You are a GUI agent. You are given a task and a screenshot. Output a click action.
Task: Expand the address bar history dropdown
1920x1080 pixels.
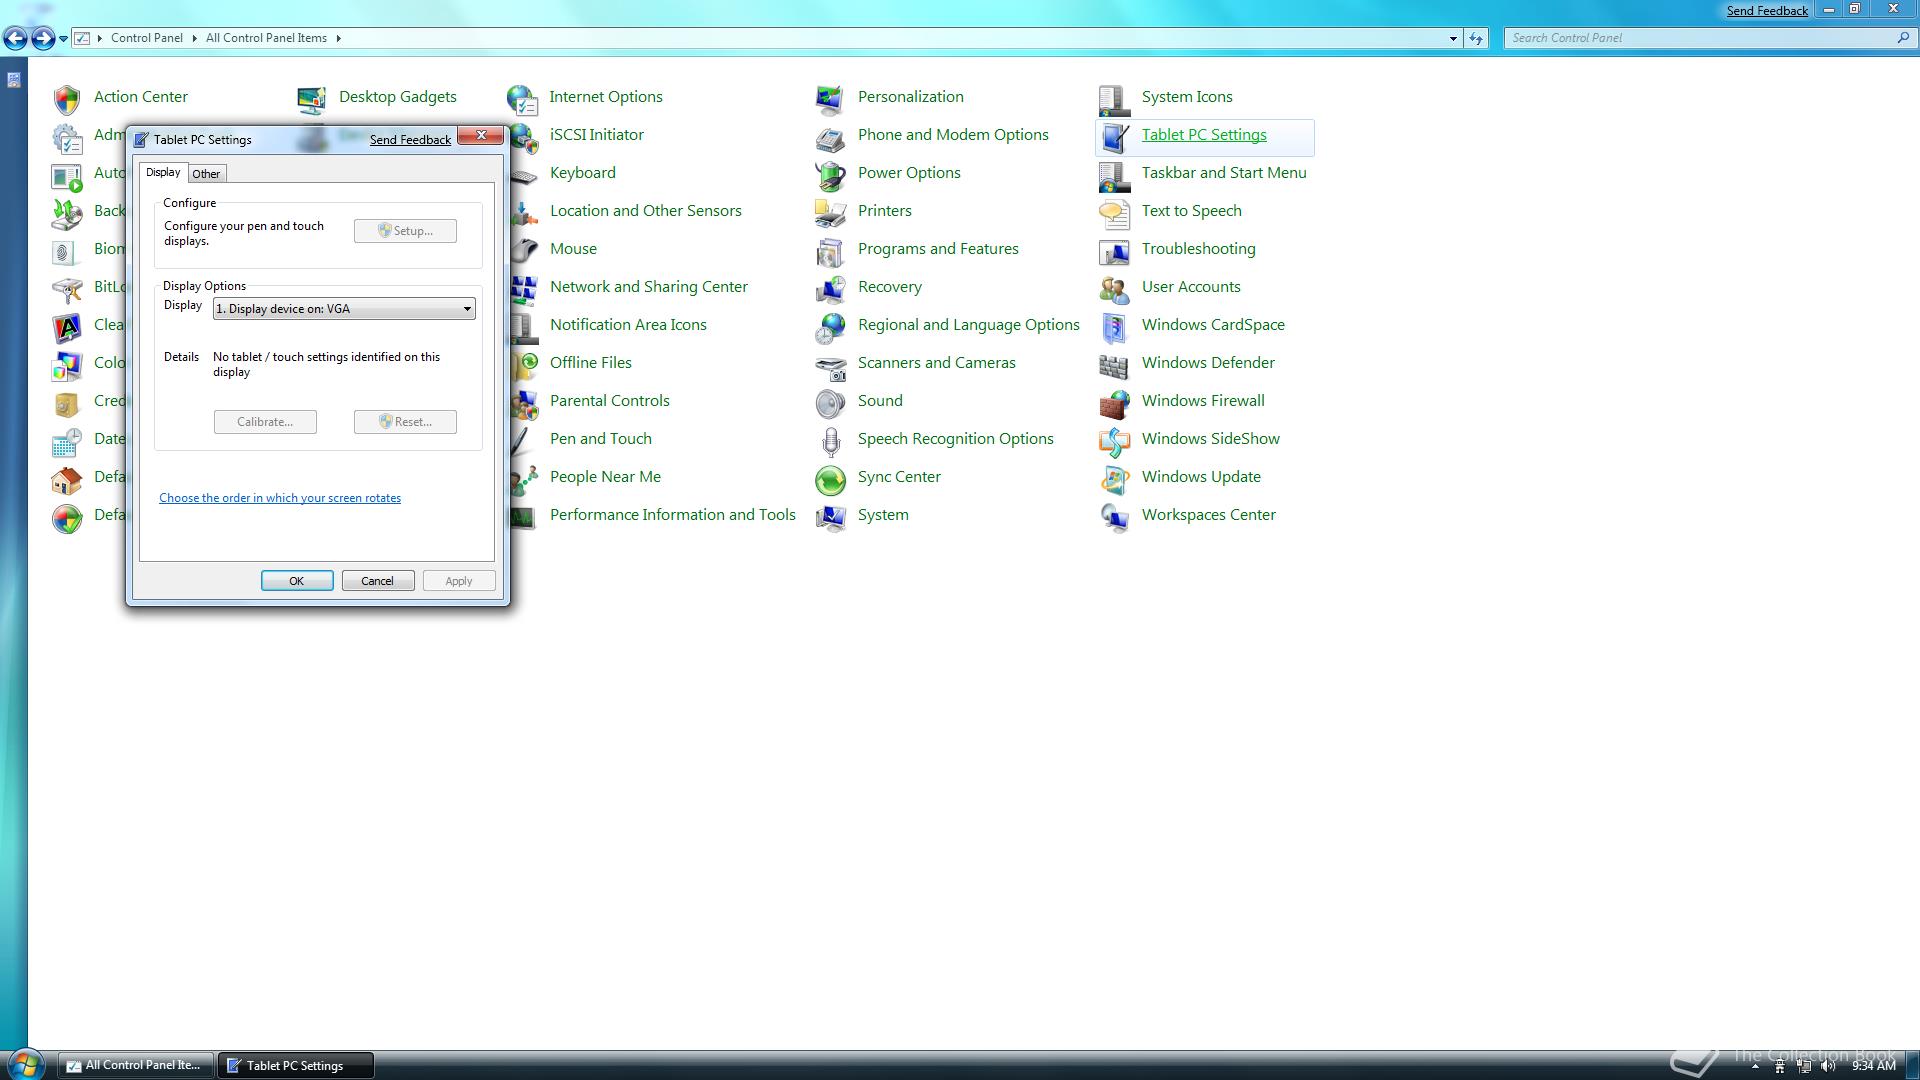tap(1453, 38)
